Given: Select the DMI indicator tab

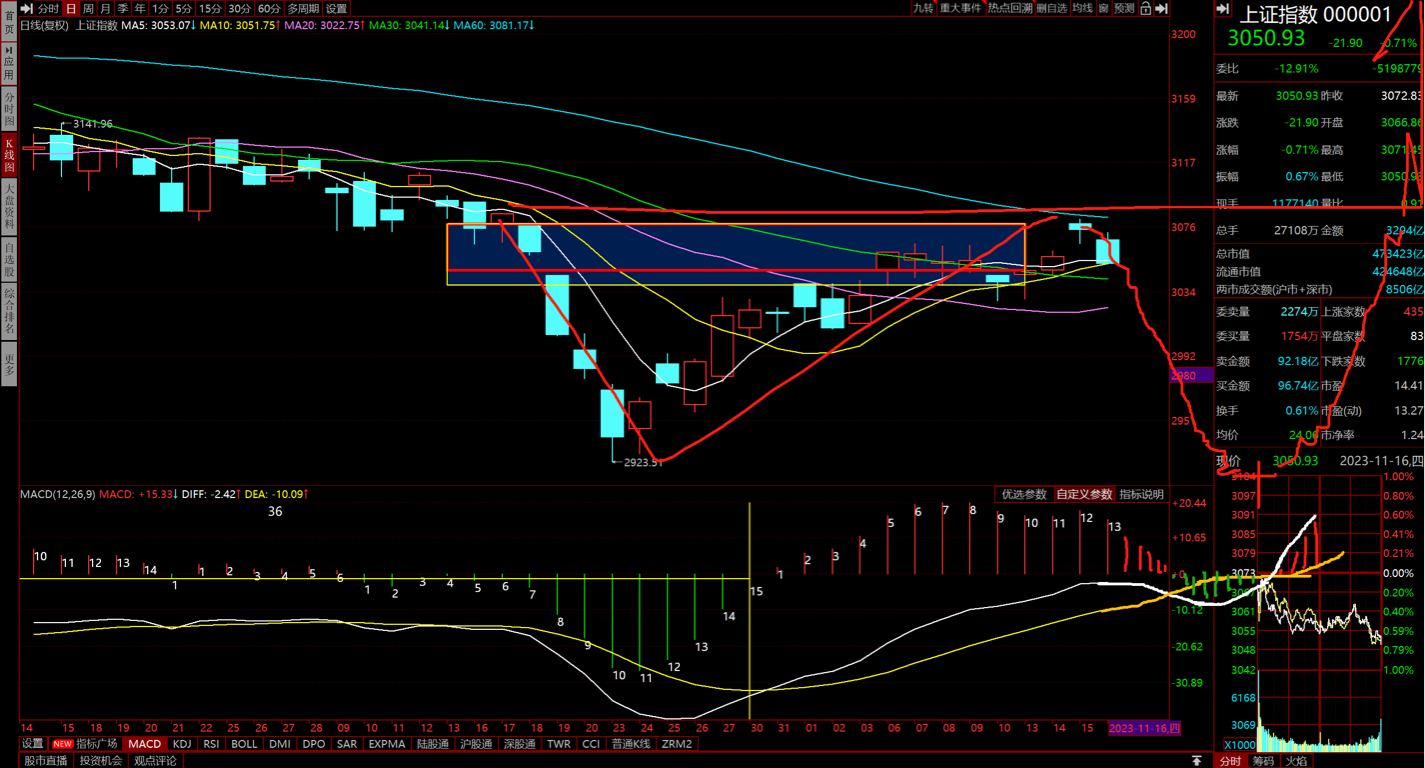Looking at the screenshot, I should pyautogui.click(x=280, y=744).
